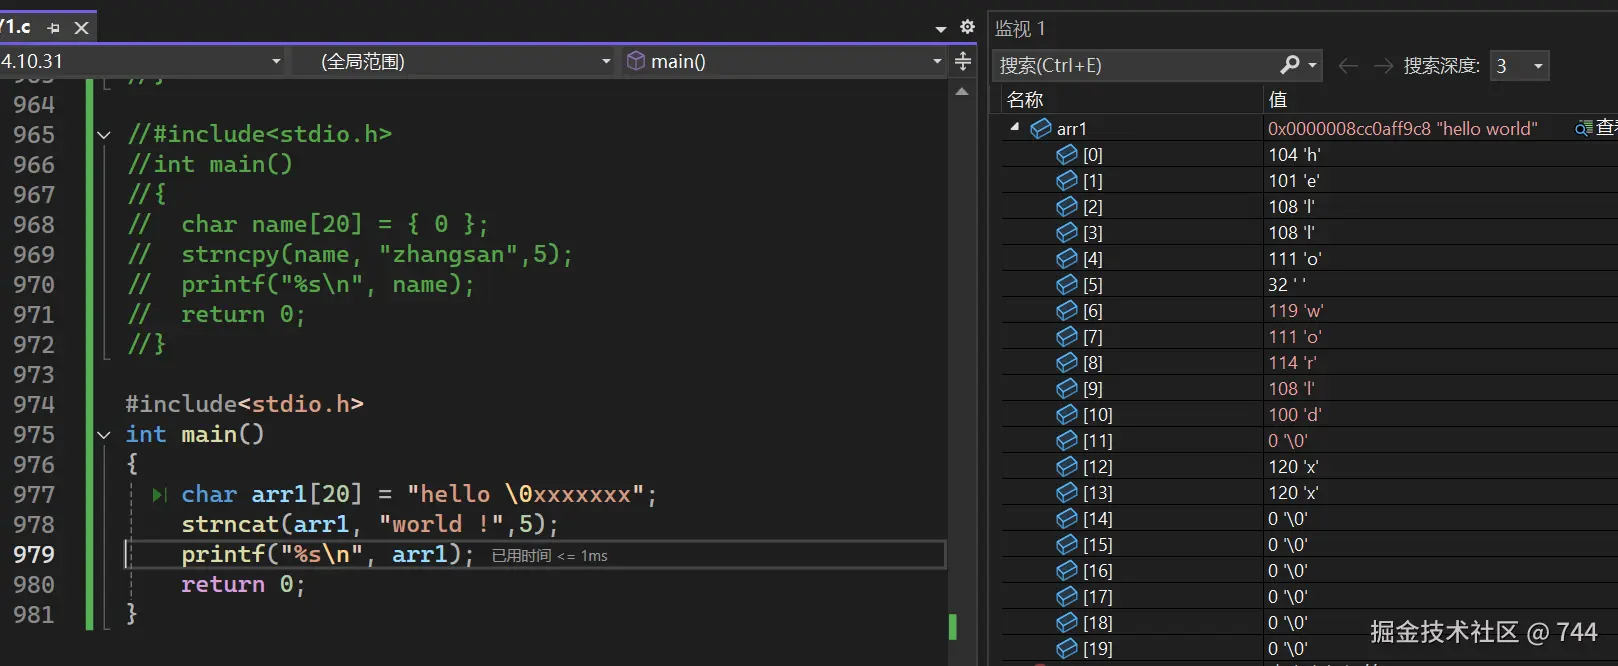Select arr1 value 0x0000008cc0aff9c8 "hello world"
The width and height of the screenshot is (1618, 666).
(x=1402, y=128)
